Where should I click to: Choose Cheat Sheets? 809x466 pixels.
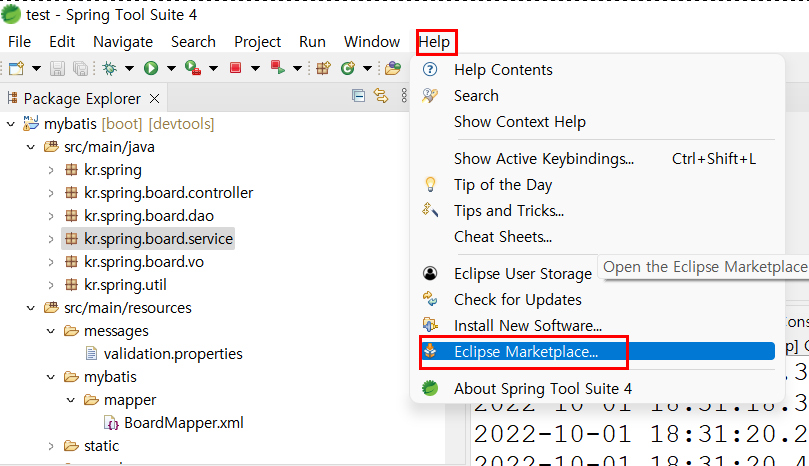click(597, 237)
